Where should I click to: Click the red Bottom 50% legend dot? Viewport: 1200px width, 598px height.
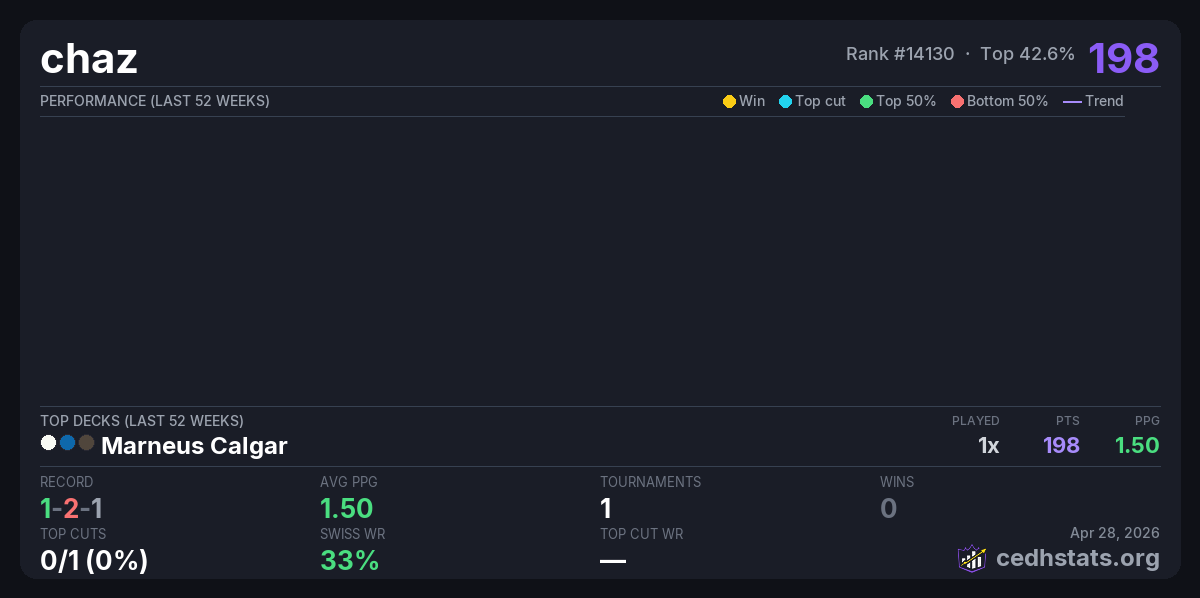957,101
